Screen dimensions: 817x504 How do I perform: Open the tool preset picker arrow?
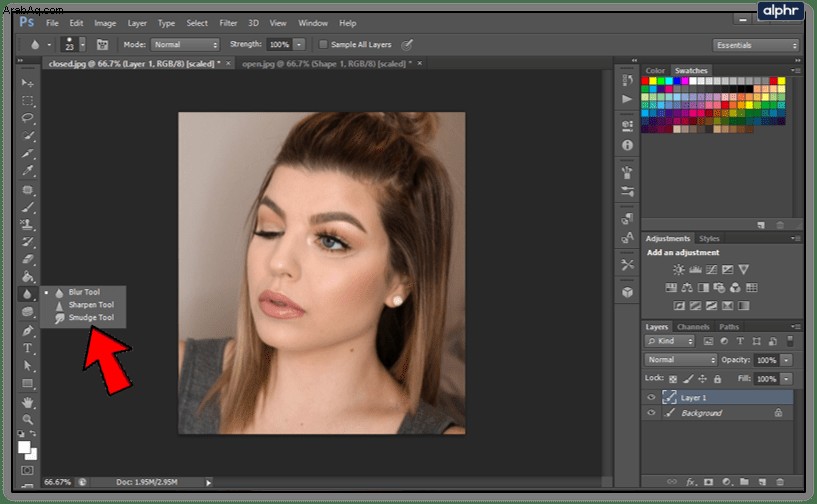(49, 45)
